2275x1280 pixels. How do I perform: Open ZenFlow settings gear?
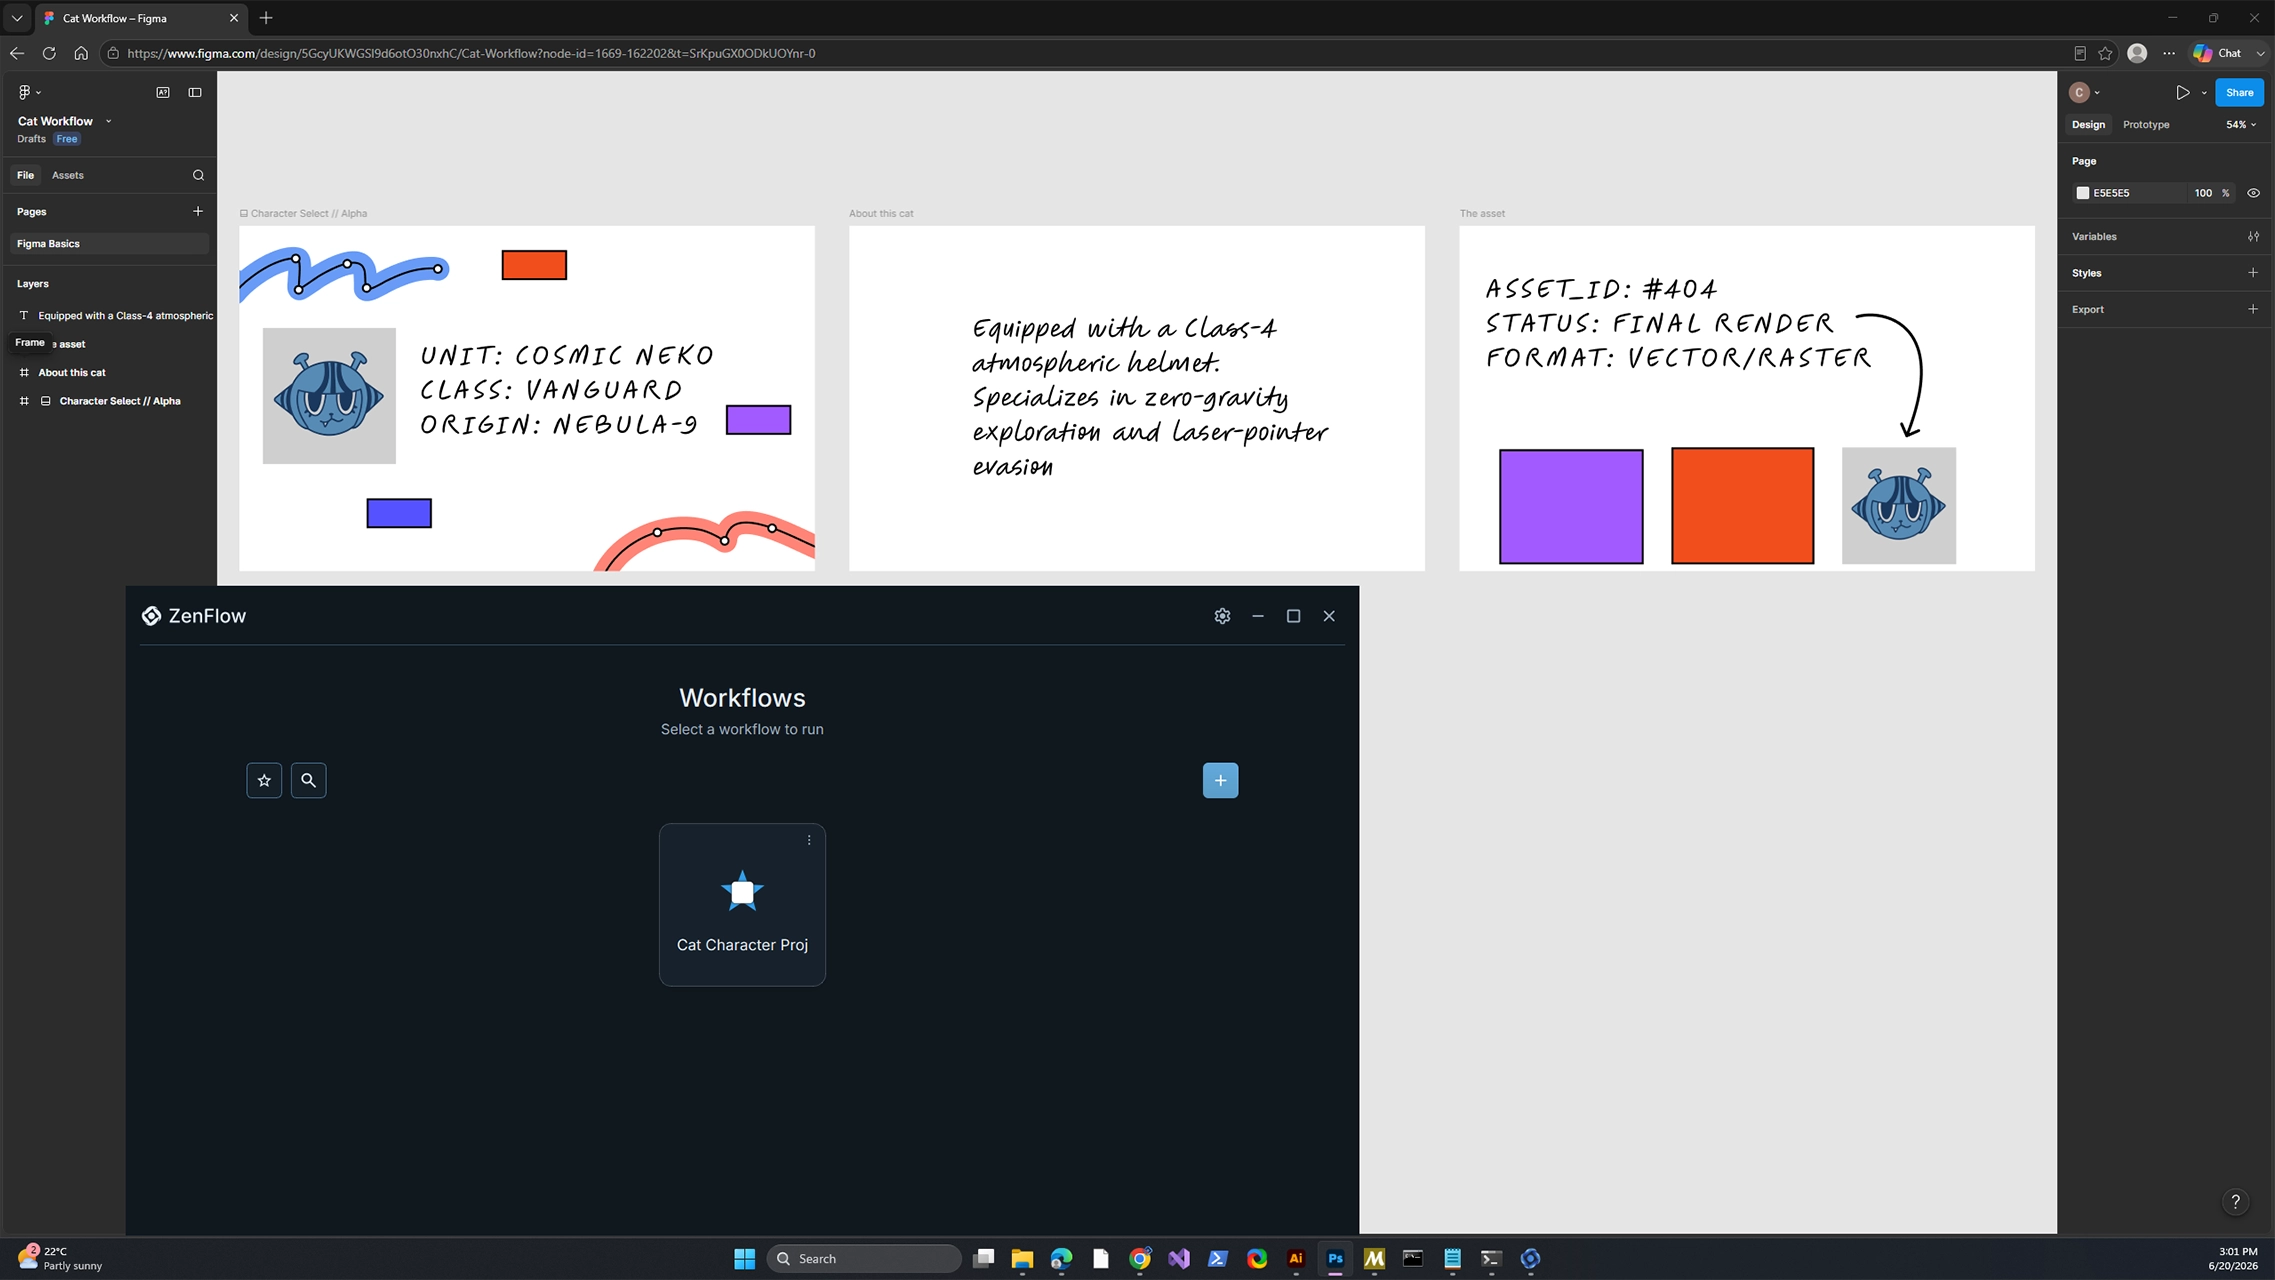tap(1222, 616)
